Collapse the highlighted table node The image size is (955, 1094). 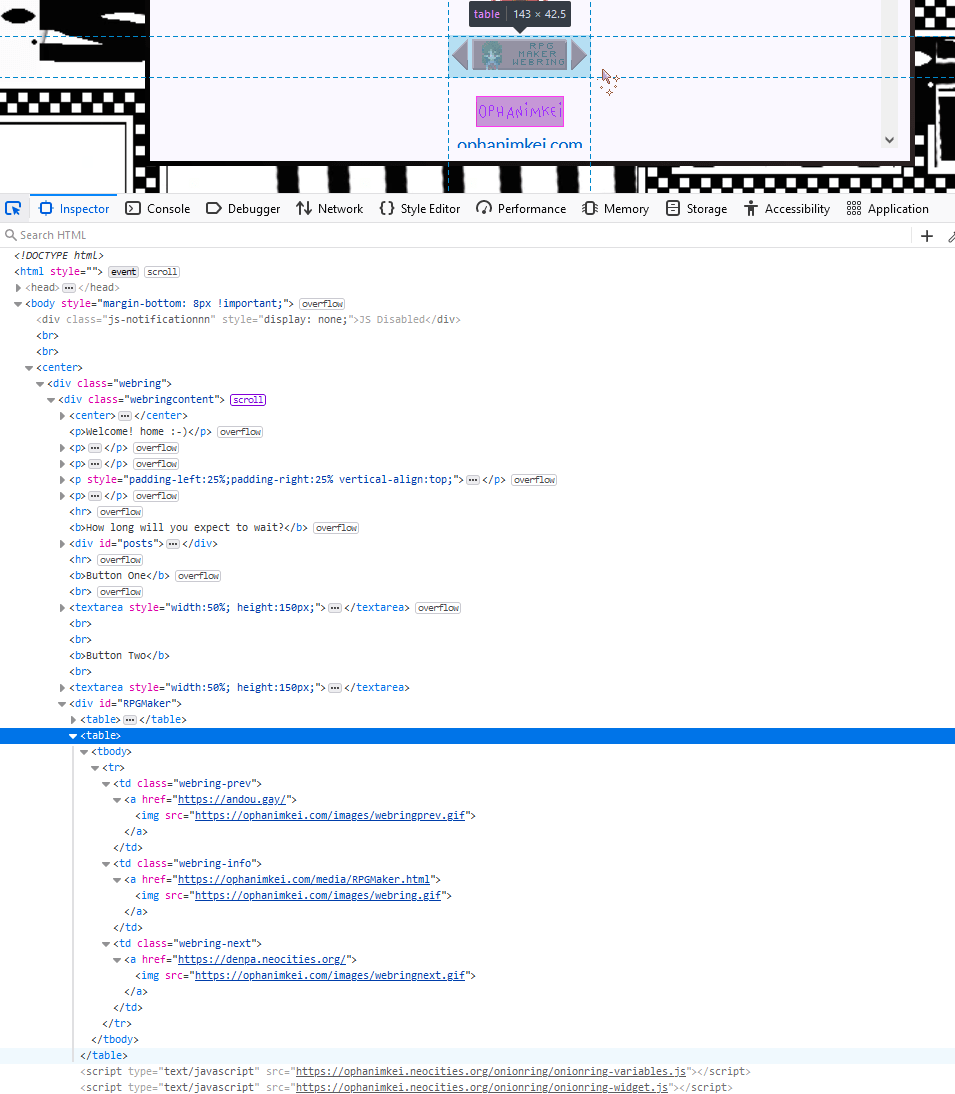[x=73, y=736]
